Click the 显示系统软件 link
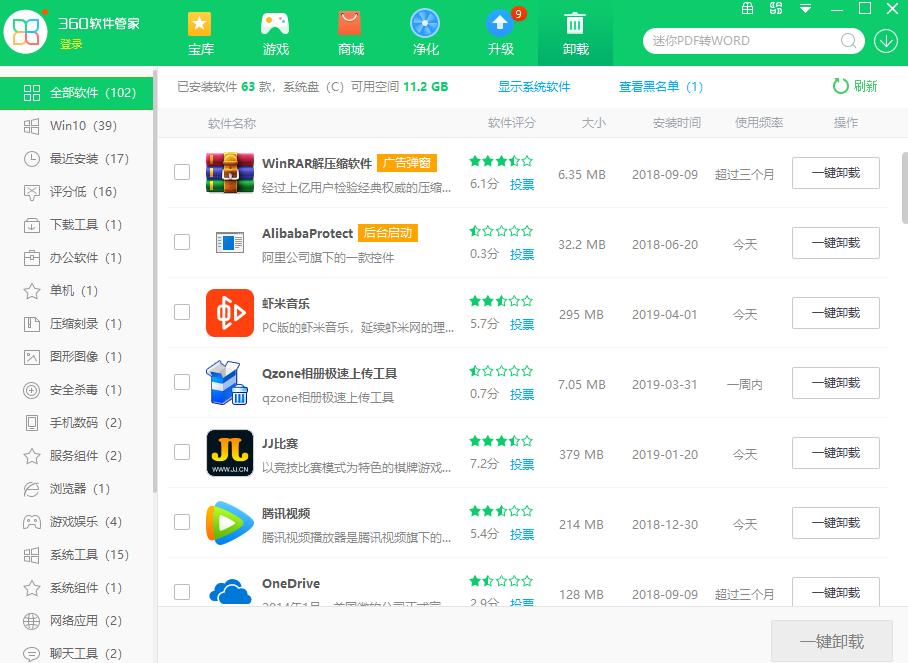Screen dimensions: 908x663 (534, 87)
